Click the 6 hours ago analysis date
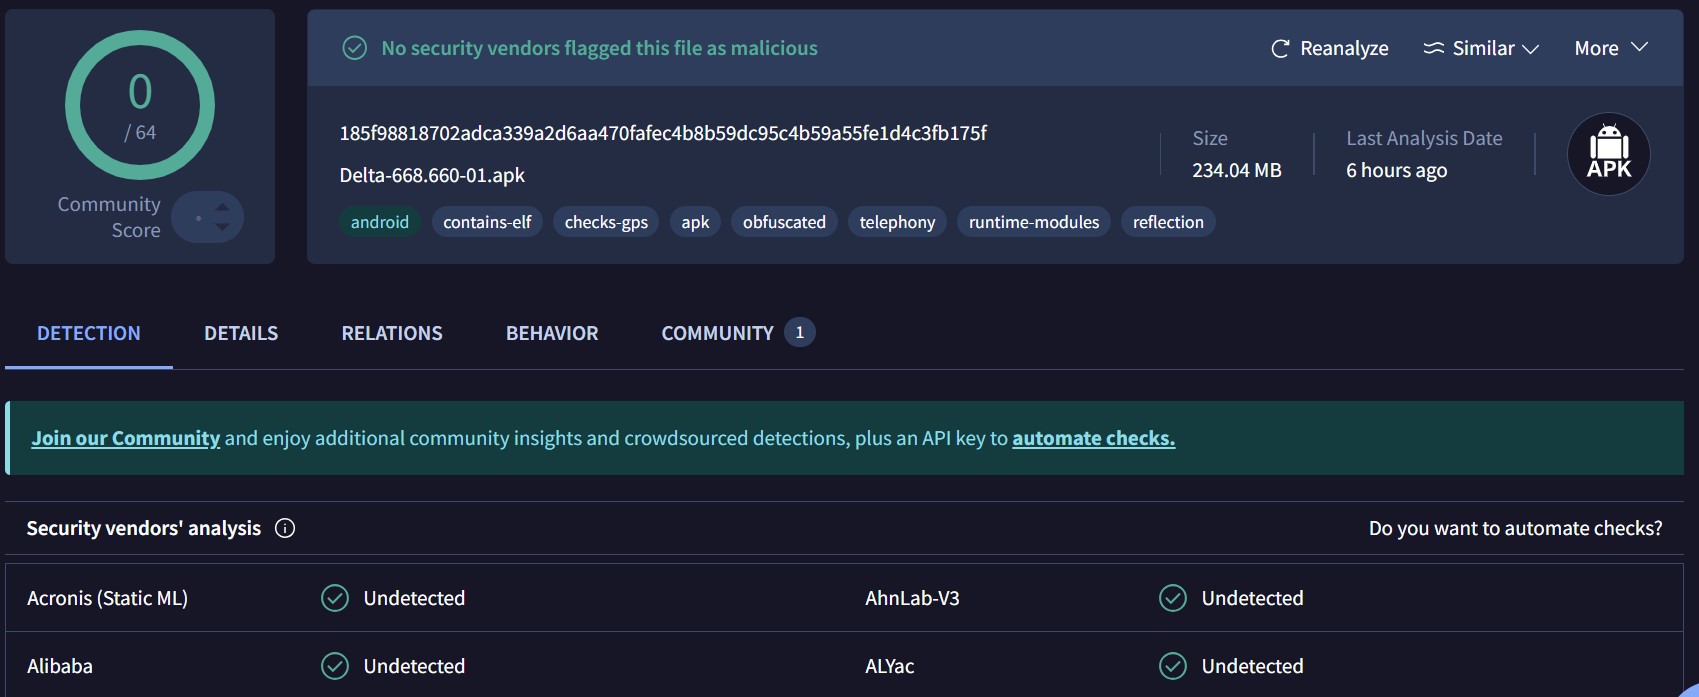The height and width of the screenshot is (697, 1699). point(1397,170)
